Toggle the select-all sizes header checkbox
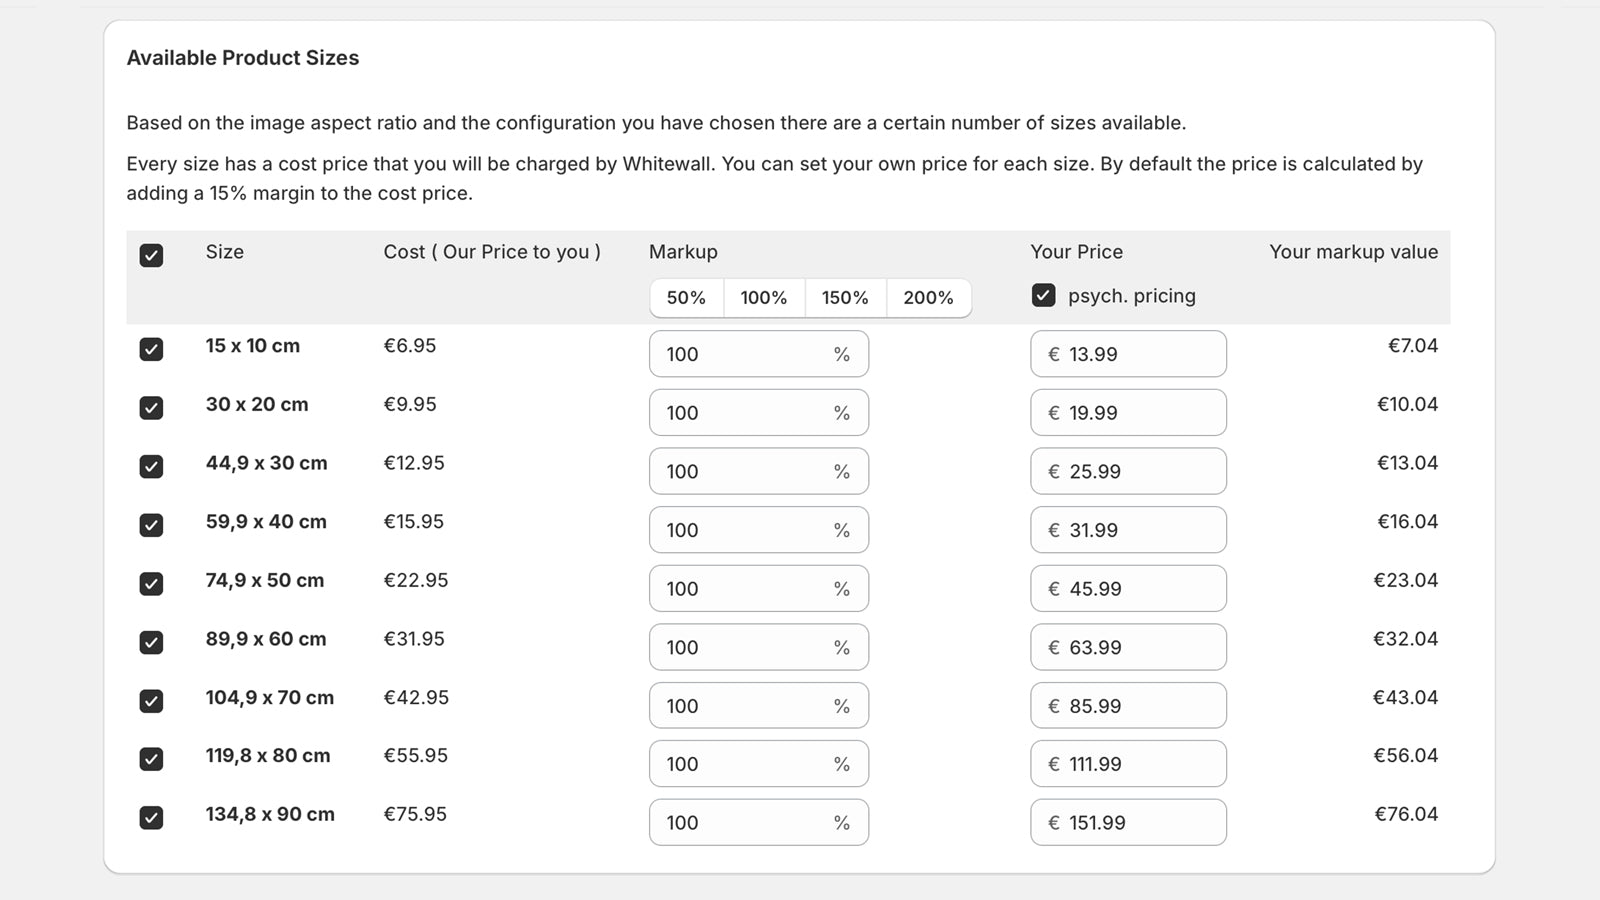The image size is (1600, 900). [x=151, y=255]
